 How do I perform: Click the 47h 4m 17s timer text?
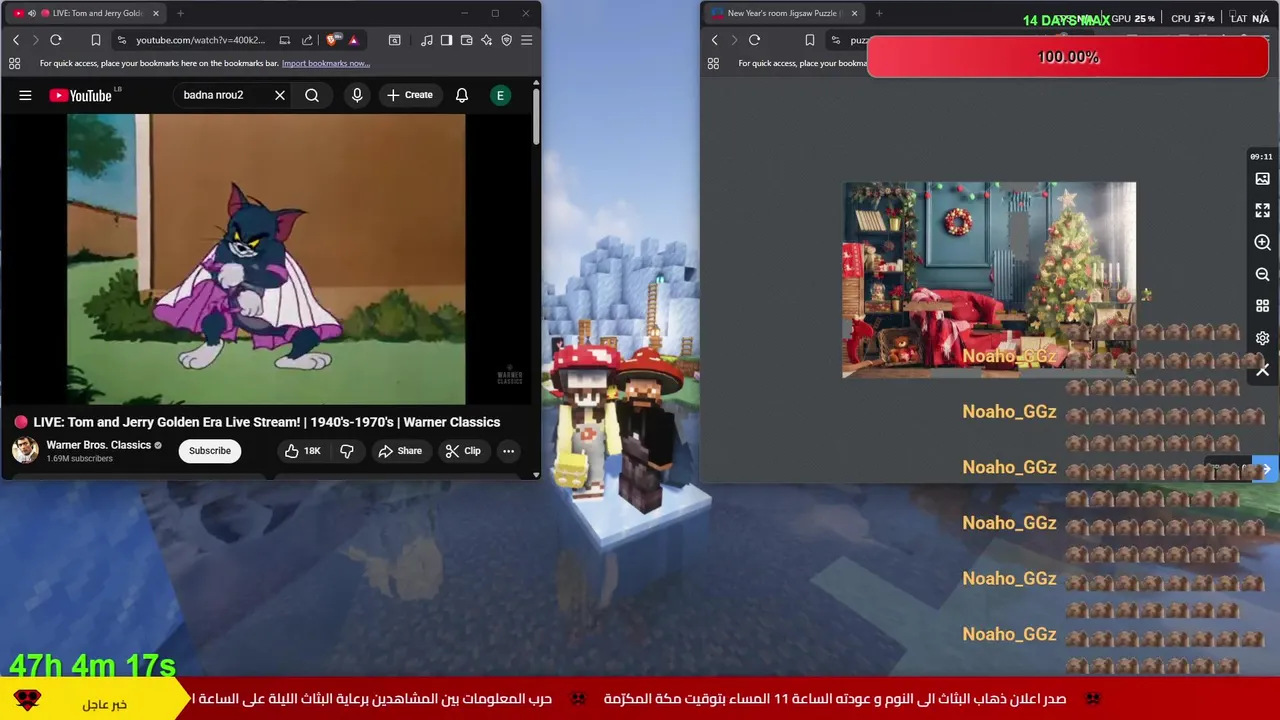(x=92, y=665)
